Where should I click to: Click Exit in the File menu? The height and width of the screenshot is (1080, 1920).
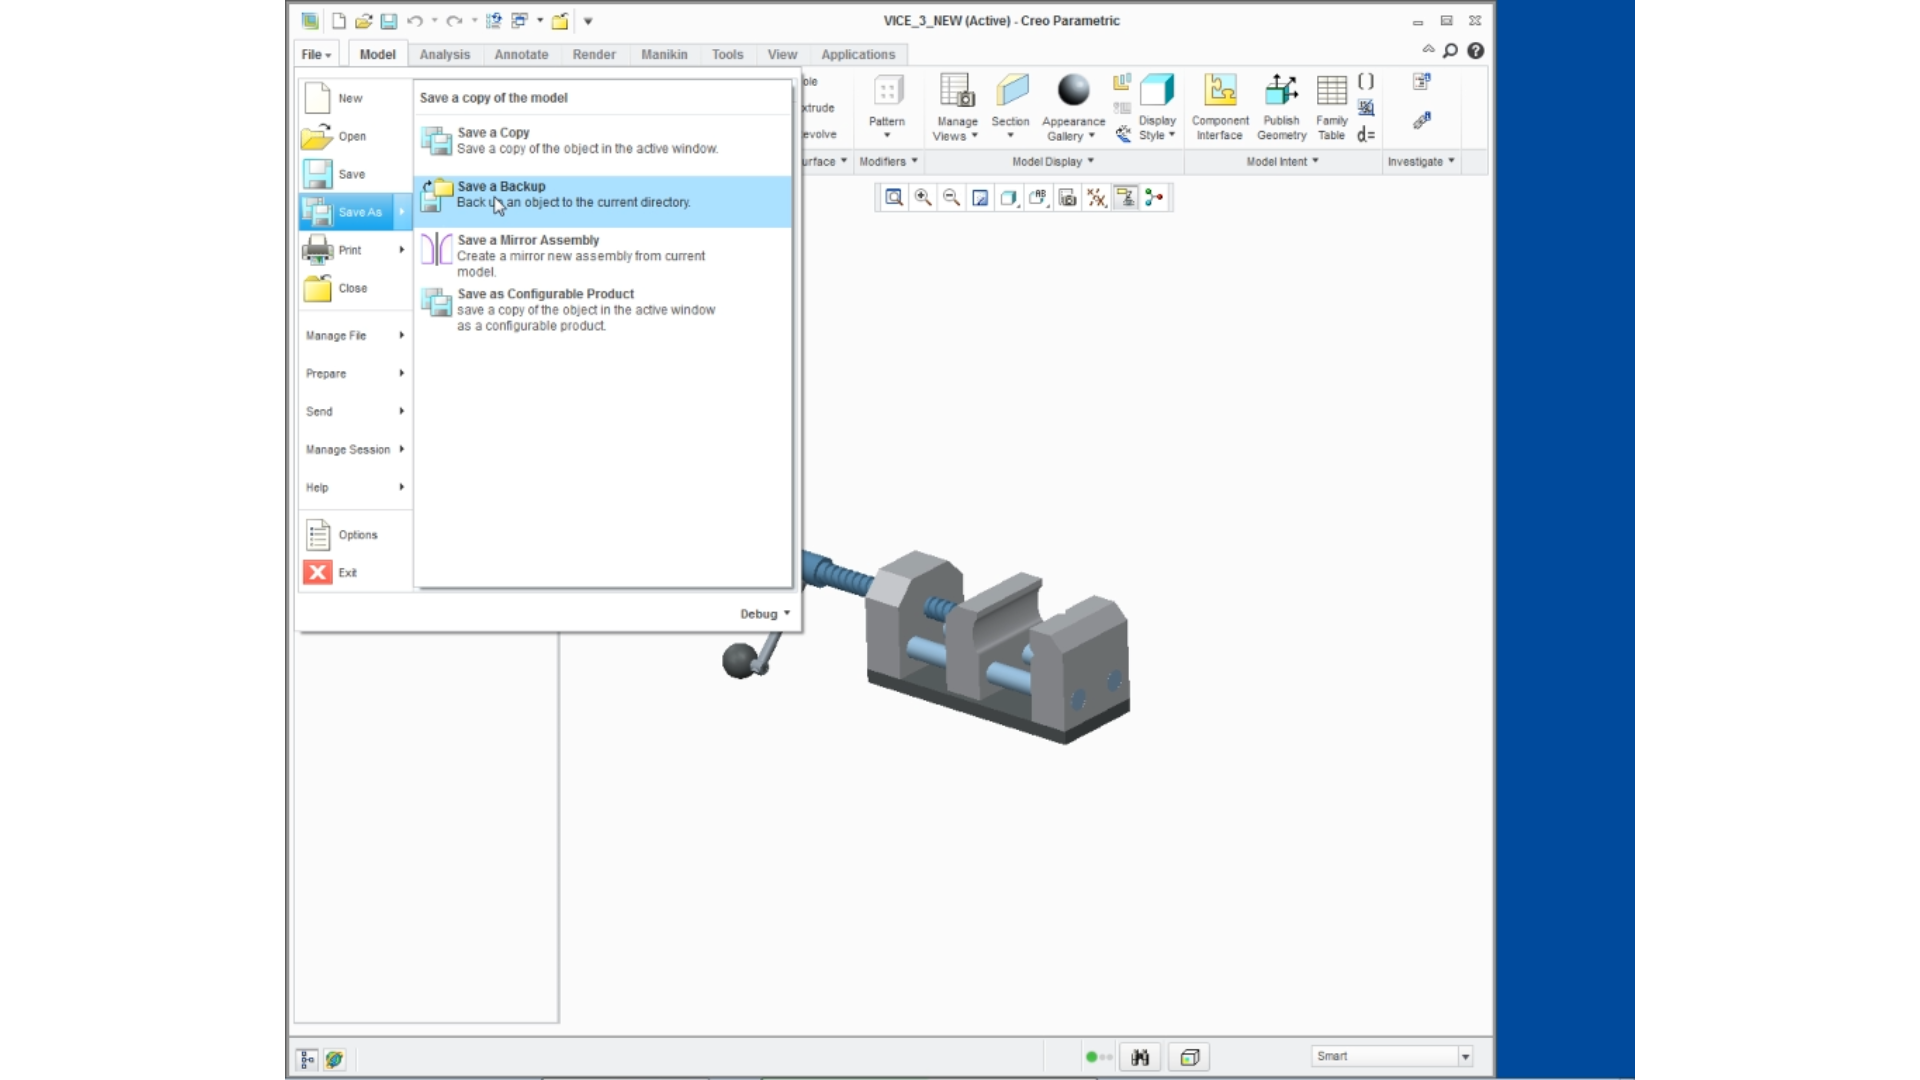354,573
